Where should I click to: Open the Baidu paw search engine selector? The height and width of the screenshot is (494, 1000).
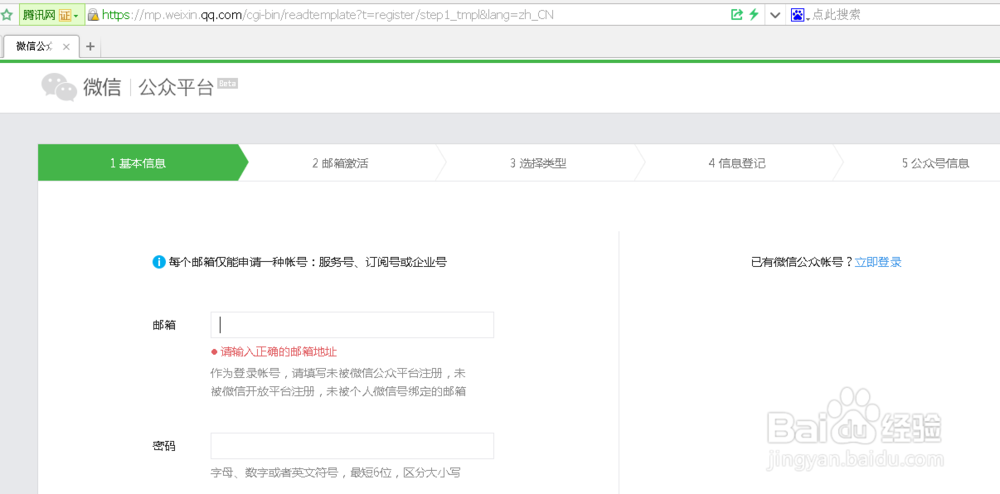click(x=798, y=15)
